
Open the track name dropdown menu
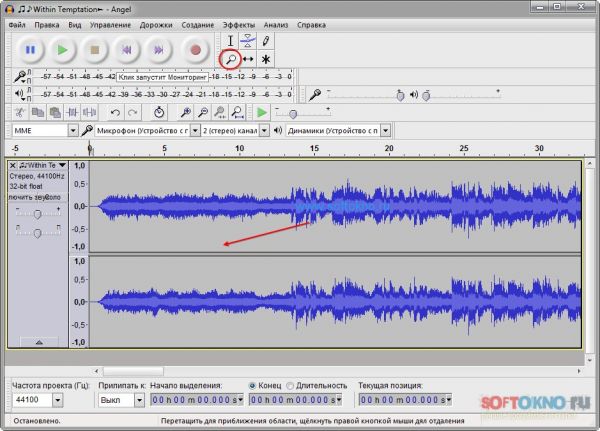point(62,165)
